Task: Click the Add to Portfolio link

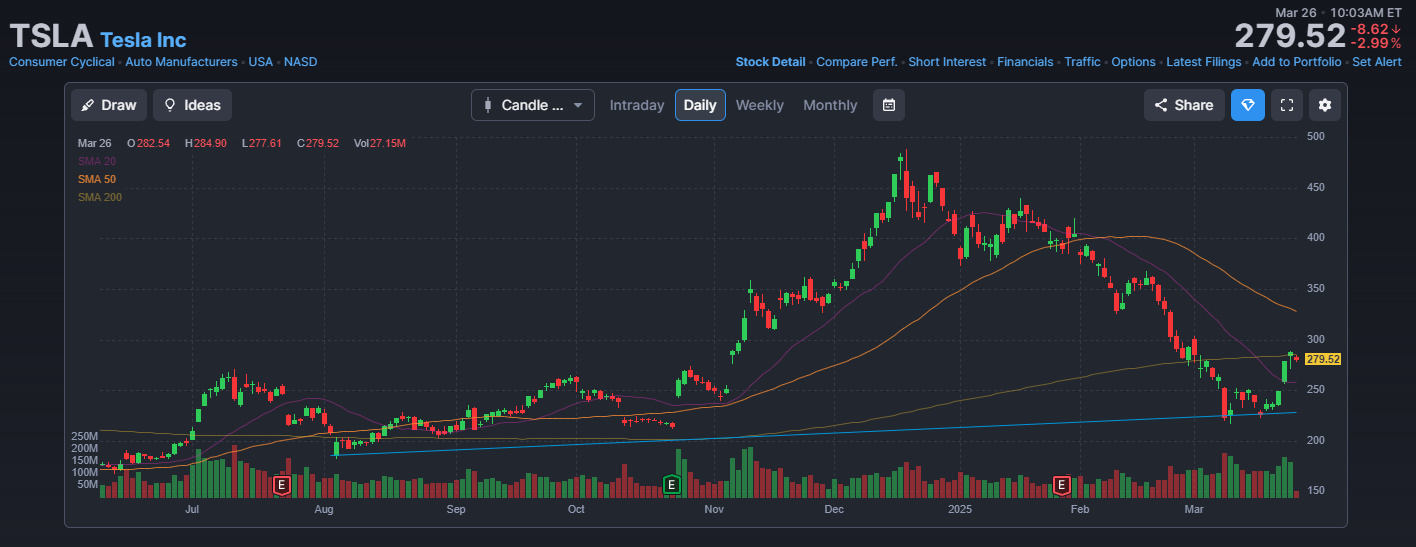Action: 1297,62
